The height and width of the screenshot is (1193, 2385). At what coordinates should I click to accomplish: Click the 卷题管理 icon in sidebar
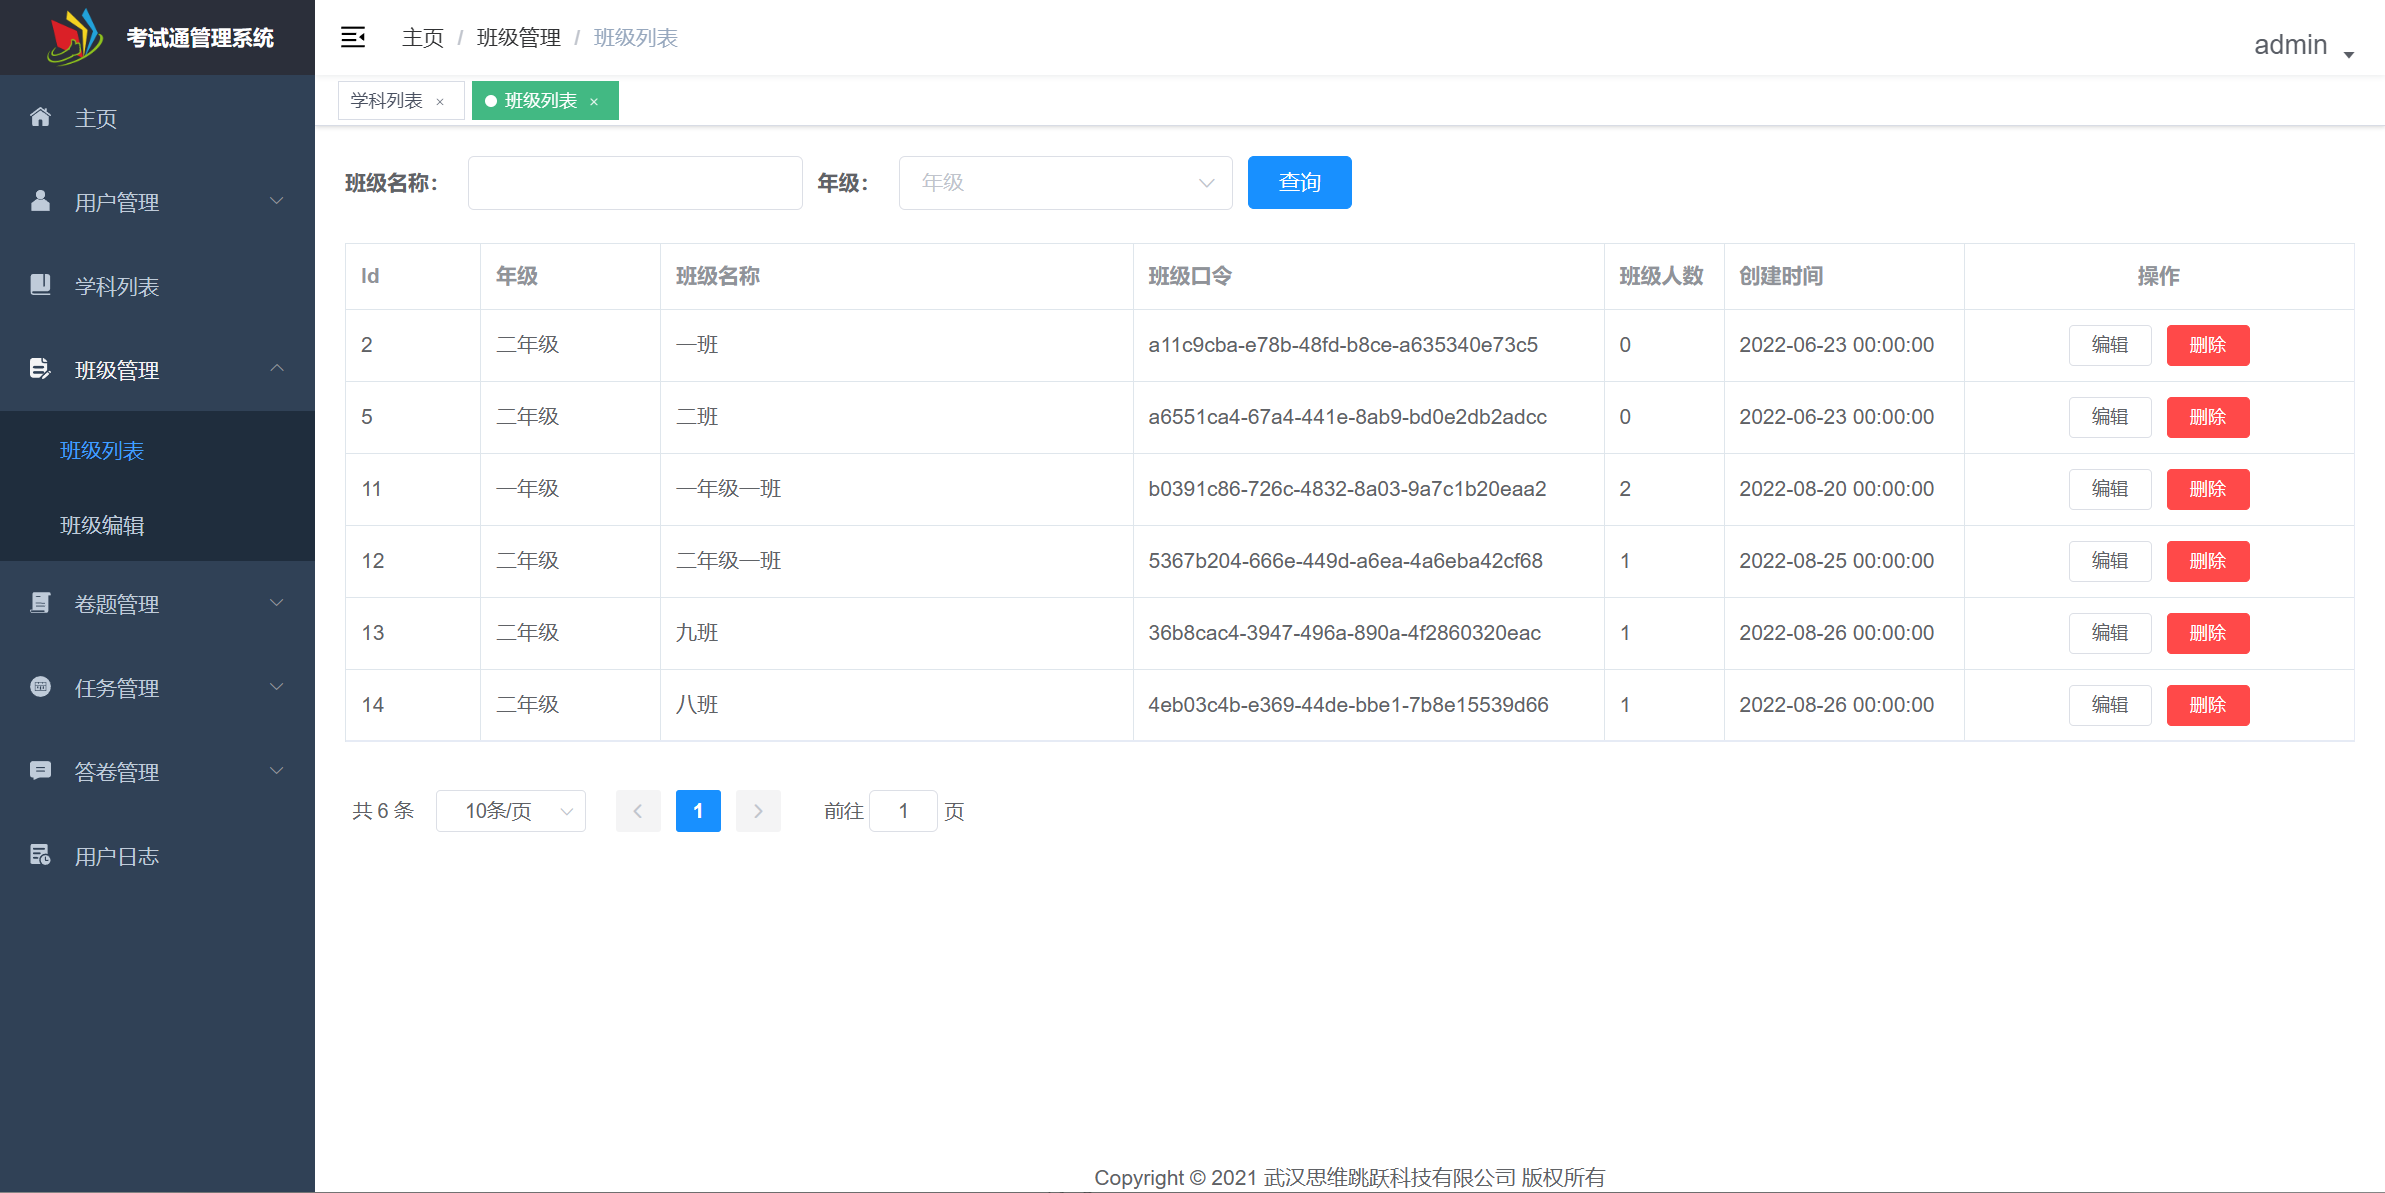40,603
